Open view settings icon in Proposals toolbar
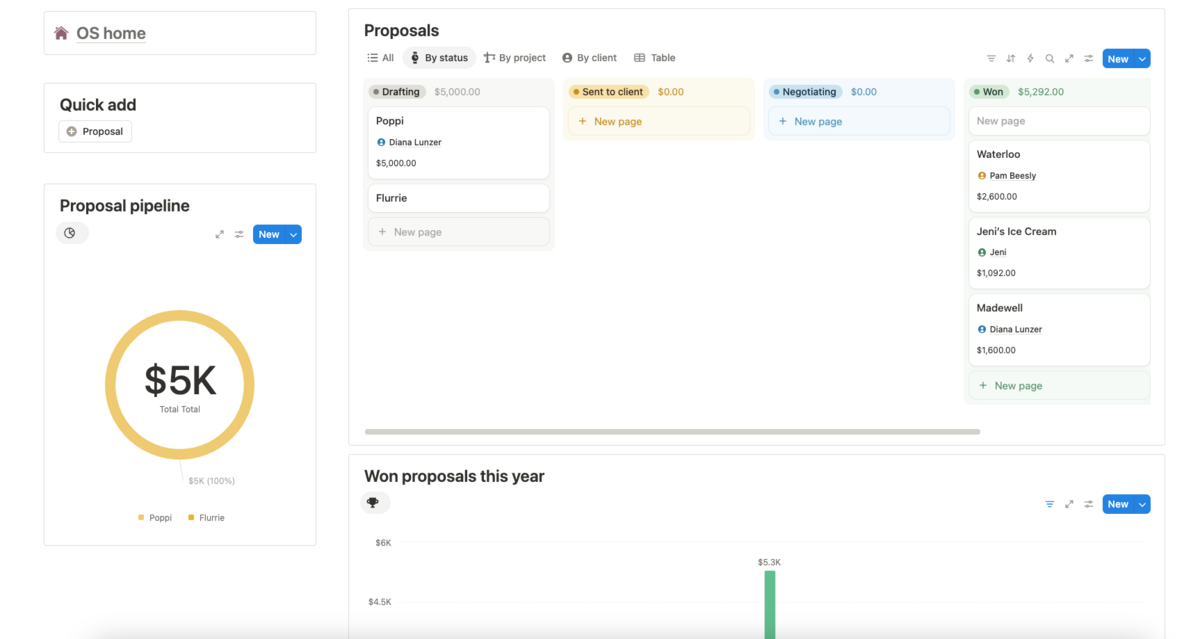Viewport: 1200px width, 639px height. point(1089,59)
